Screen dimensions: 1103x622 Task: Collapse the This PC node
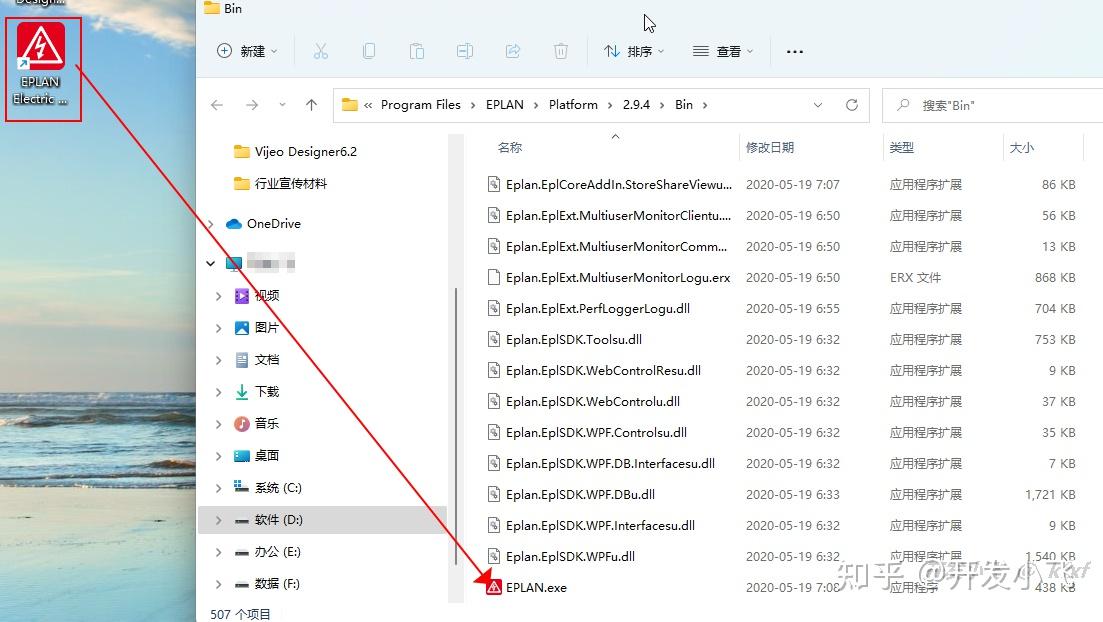pyautogui.click(x=210, y=263)
